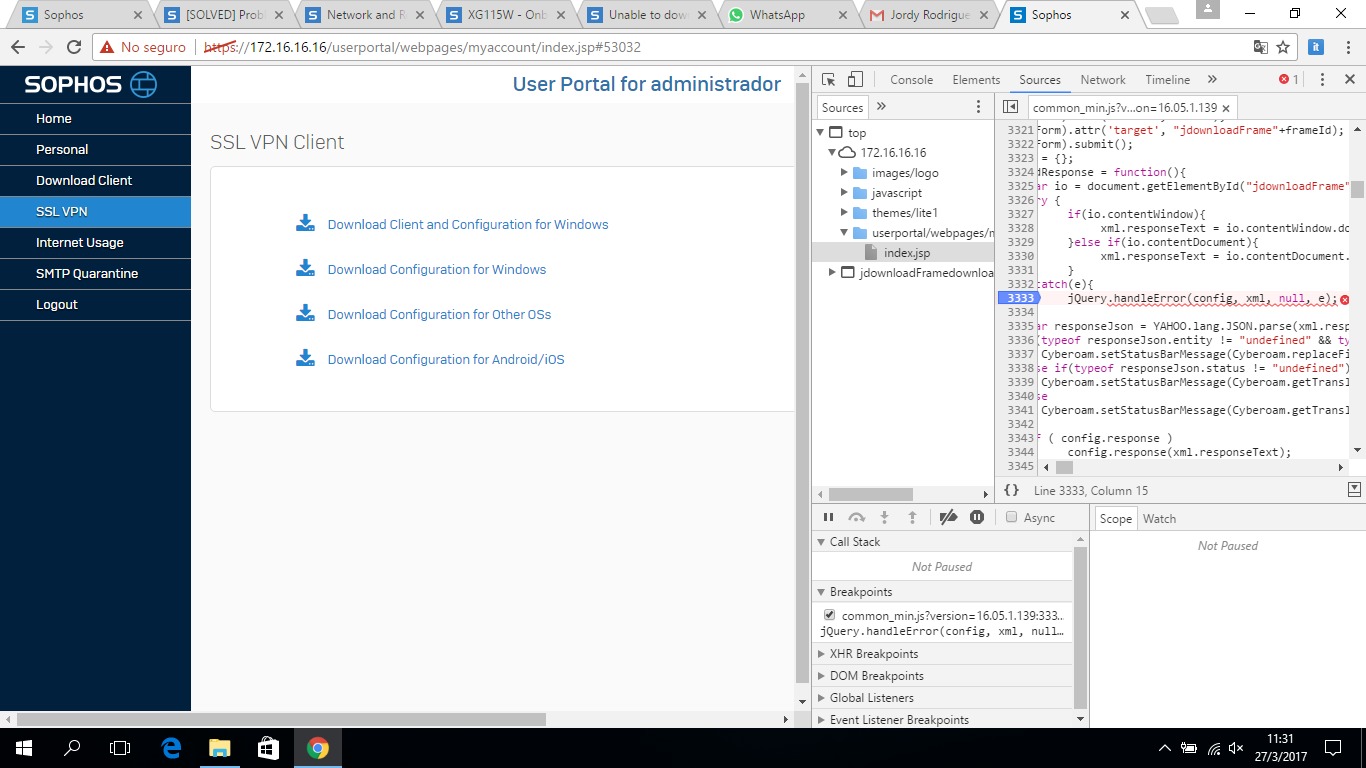Click the translate page icon in the address bar
Image resolution: width=1366 pixels, height=768 pixels.
click(1260, 47)
